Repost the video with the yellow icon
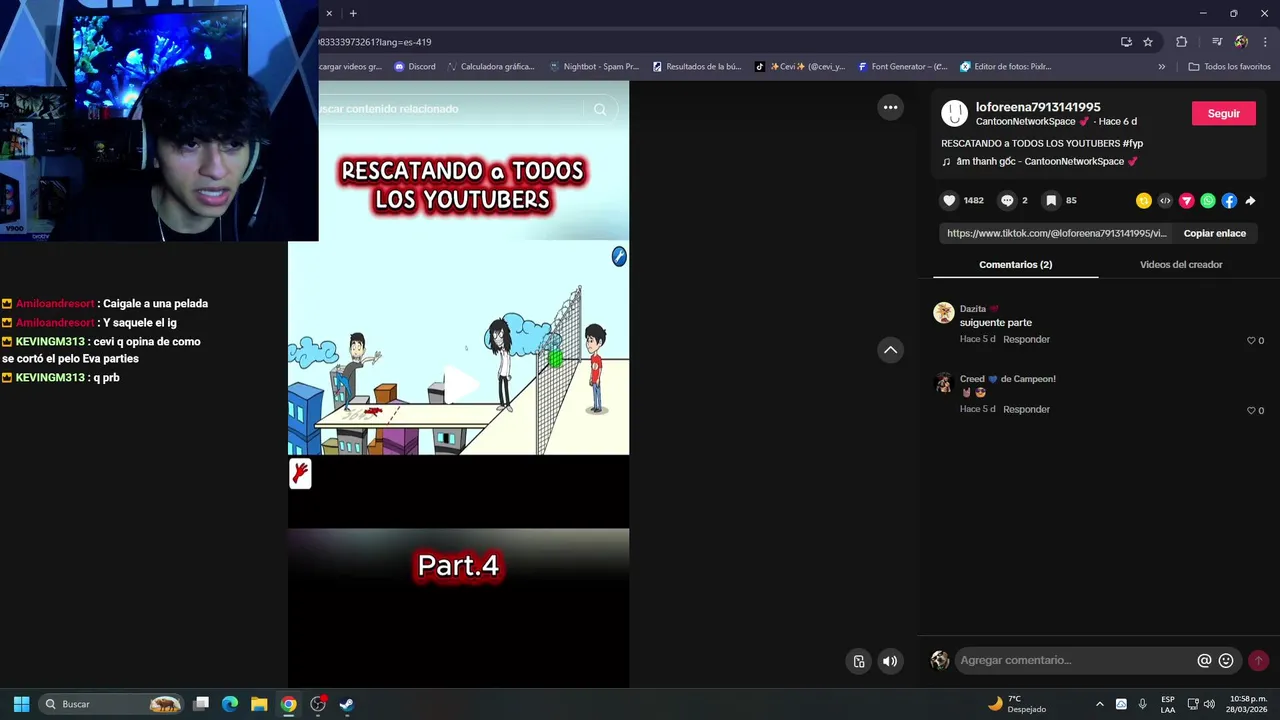1280x720 pixels. (x=1144, y=201)
